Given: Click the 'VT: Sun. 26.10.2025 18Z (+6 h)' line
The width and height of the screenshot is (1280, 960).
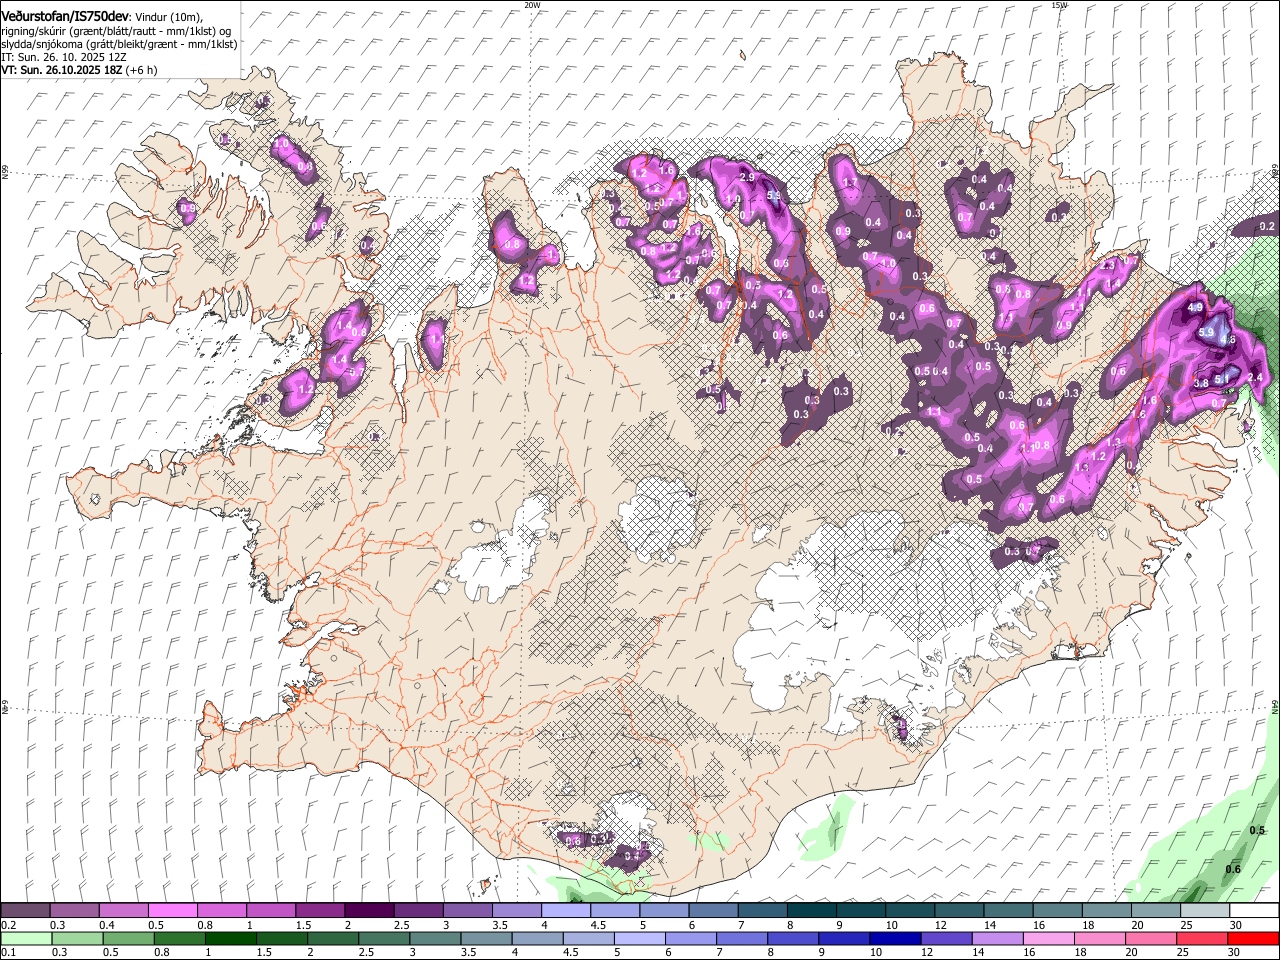Looking at the screenshot, I should click(x=79, y=70).
